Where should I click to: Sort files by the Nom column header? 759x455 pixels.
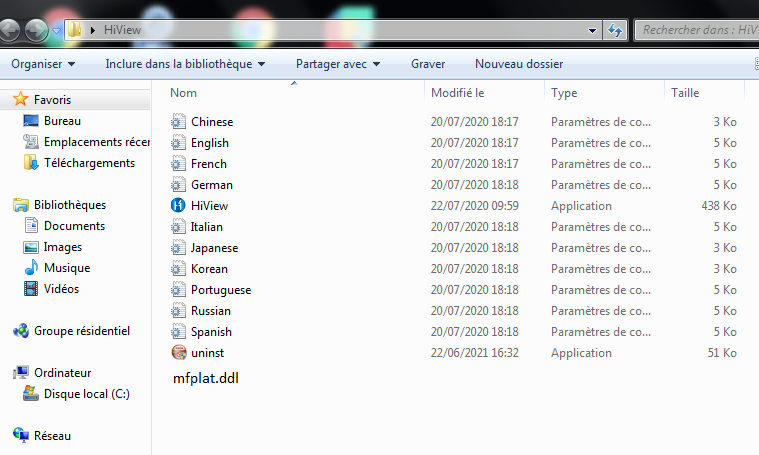(x=184, y=93)
